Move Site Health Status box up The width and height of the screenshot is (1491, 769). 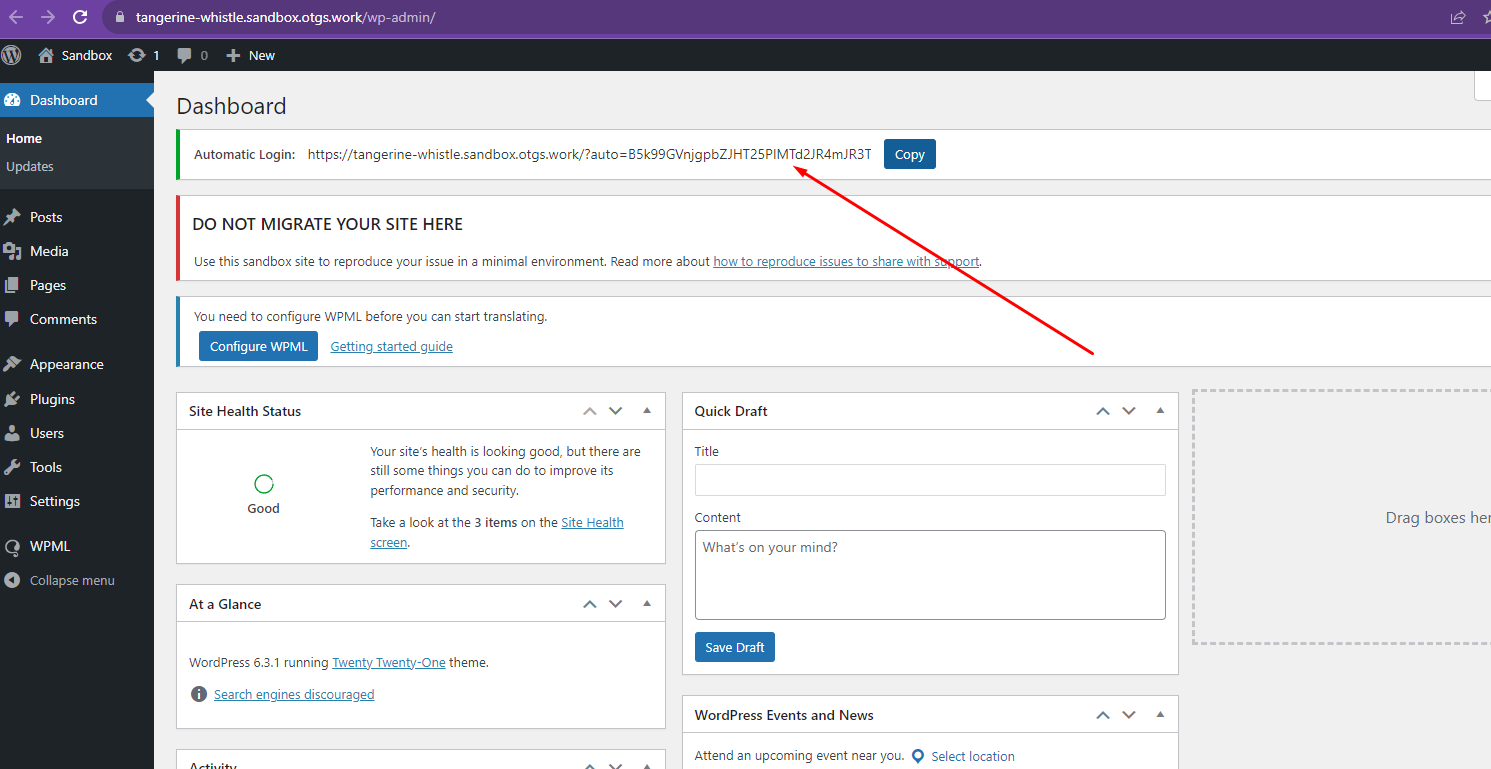click(x=590, y=411)
